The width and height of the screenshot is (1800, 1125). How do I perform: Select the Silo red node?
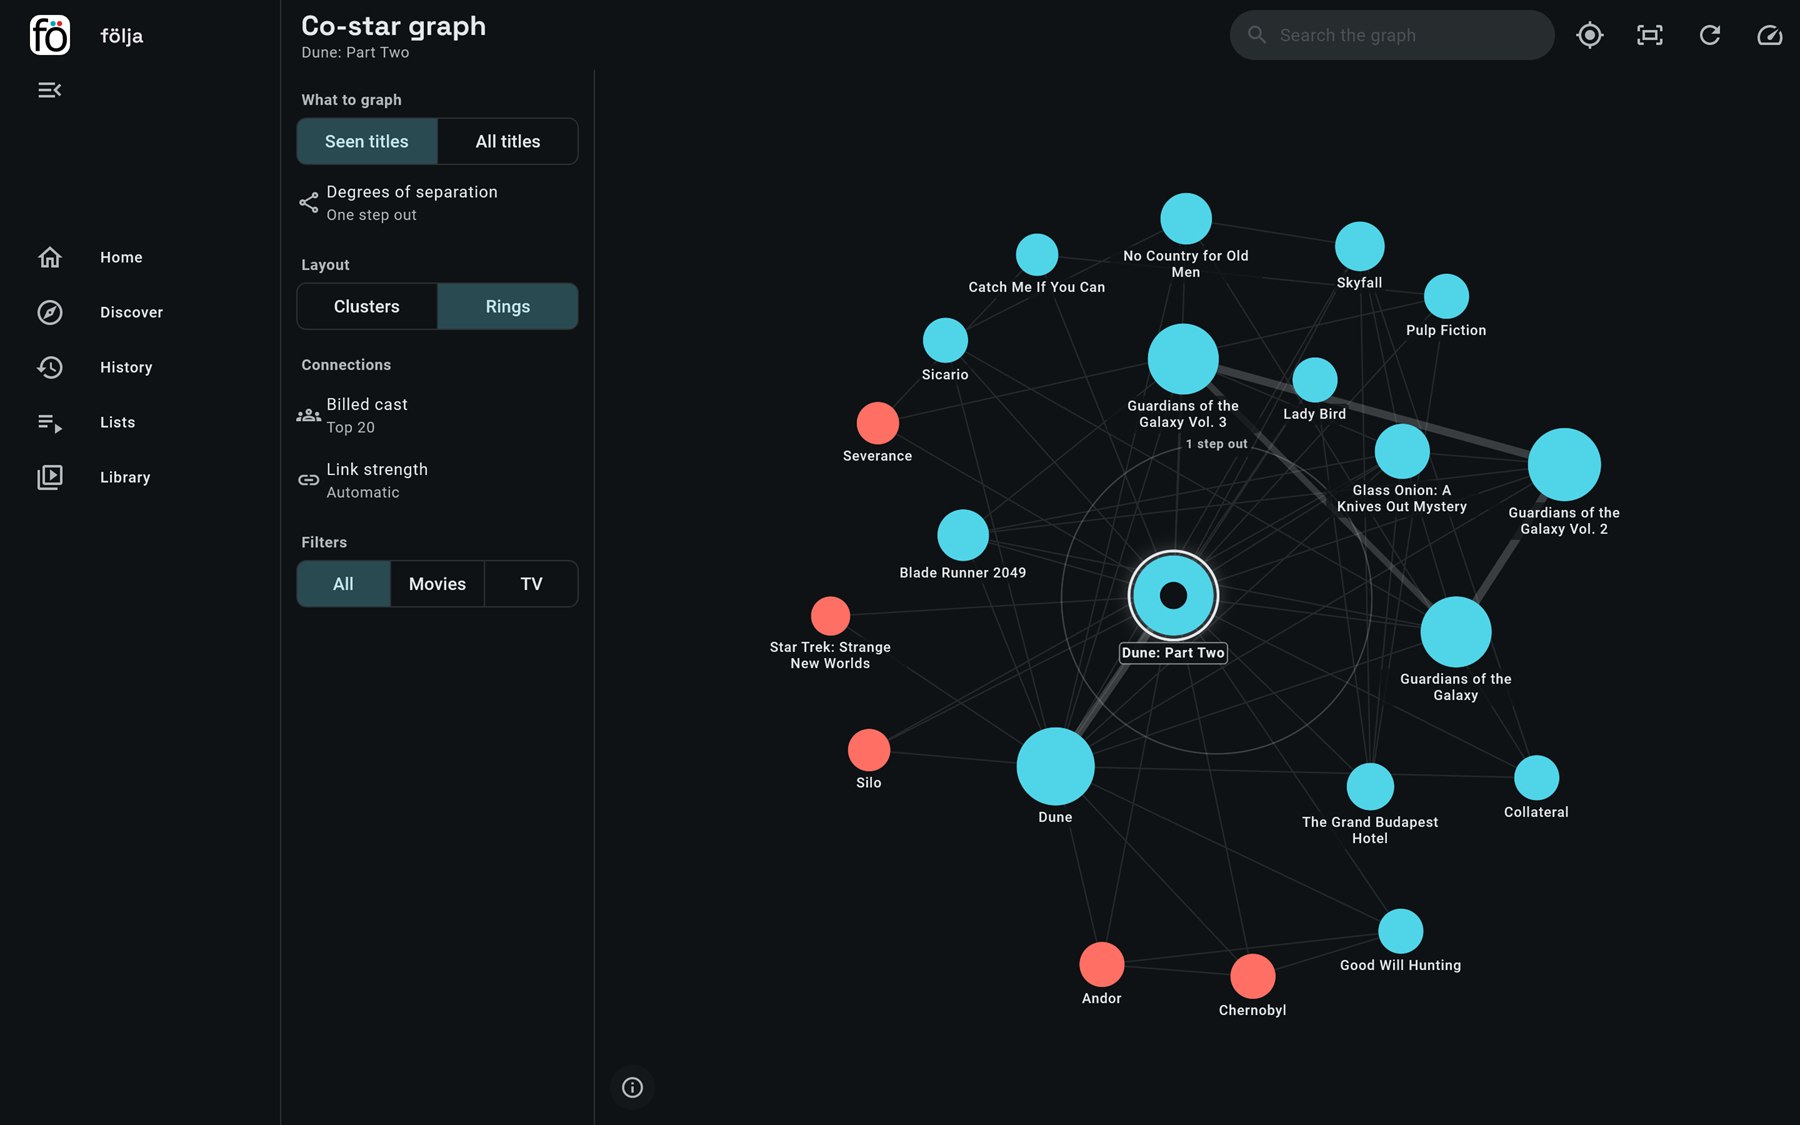click(x=869, y=750)
